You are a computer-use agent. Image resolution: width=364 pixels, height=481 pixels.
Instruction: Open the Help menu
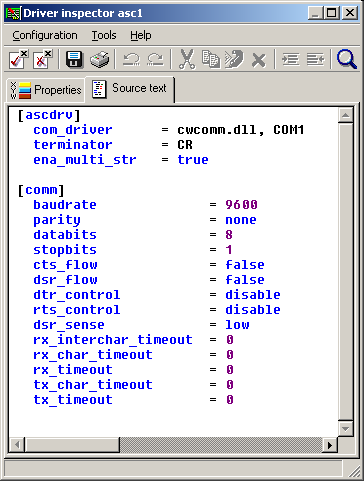click(x=141, y=35)
